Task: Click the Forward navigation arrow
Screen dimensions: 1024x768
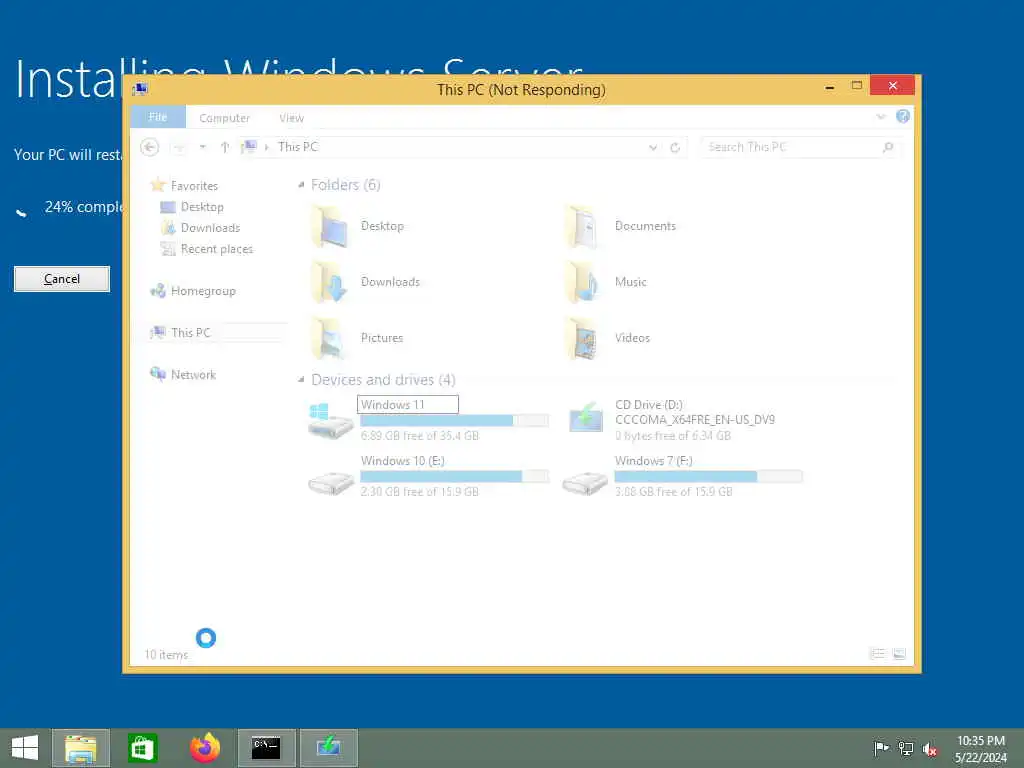Action: pos(179,148)
